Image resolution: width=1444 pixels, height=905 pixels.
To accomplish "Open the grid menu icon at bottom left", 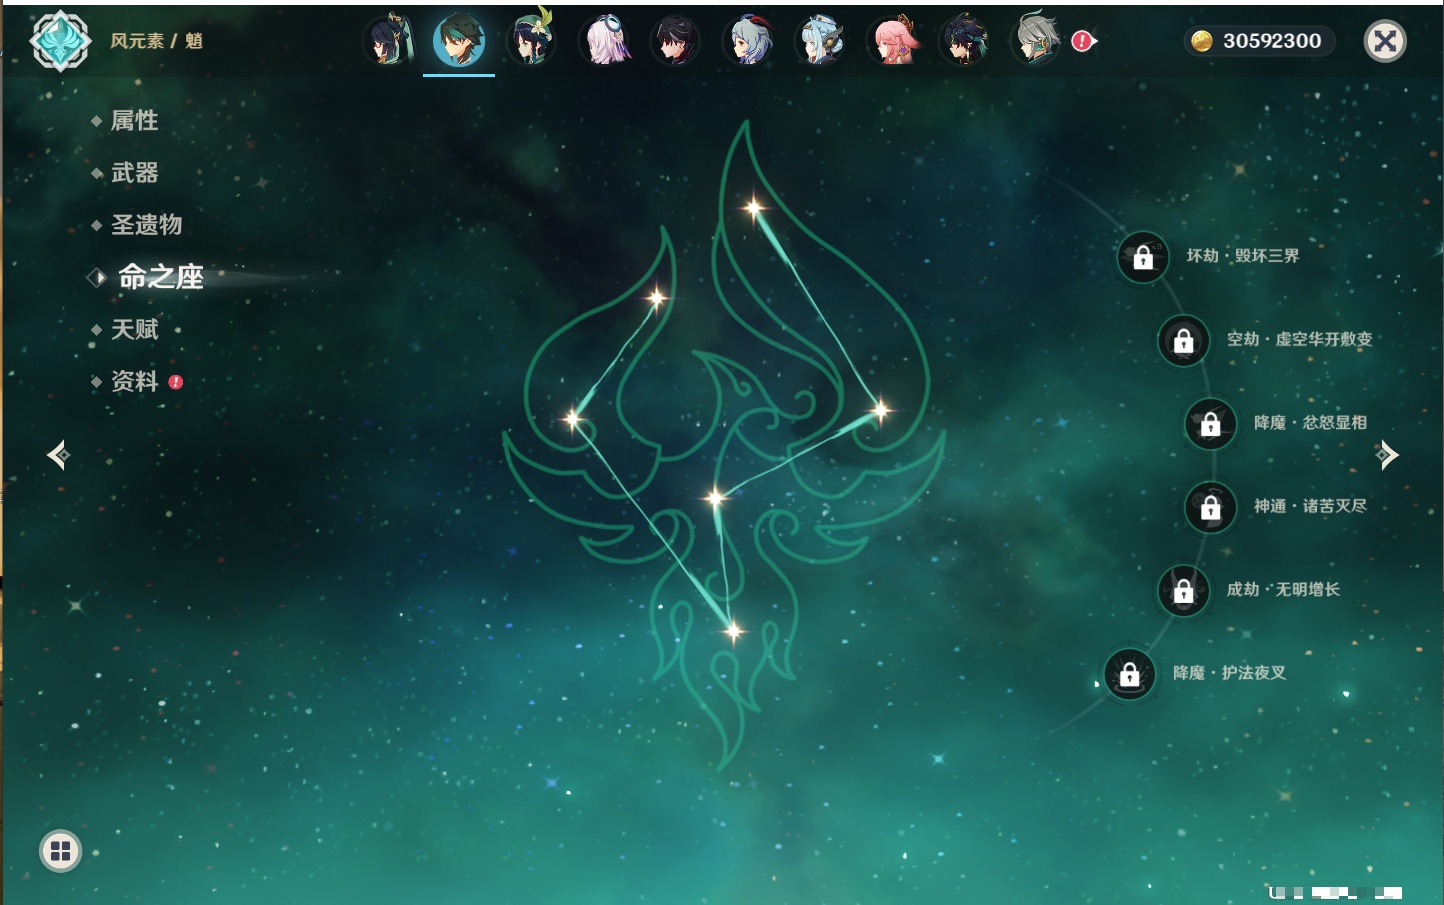I will [60, 851].
